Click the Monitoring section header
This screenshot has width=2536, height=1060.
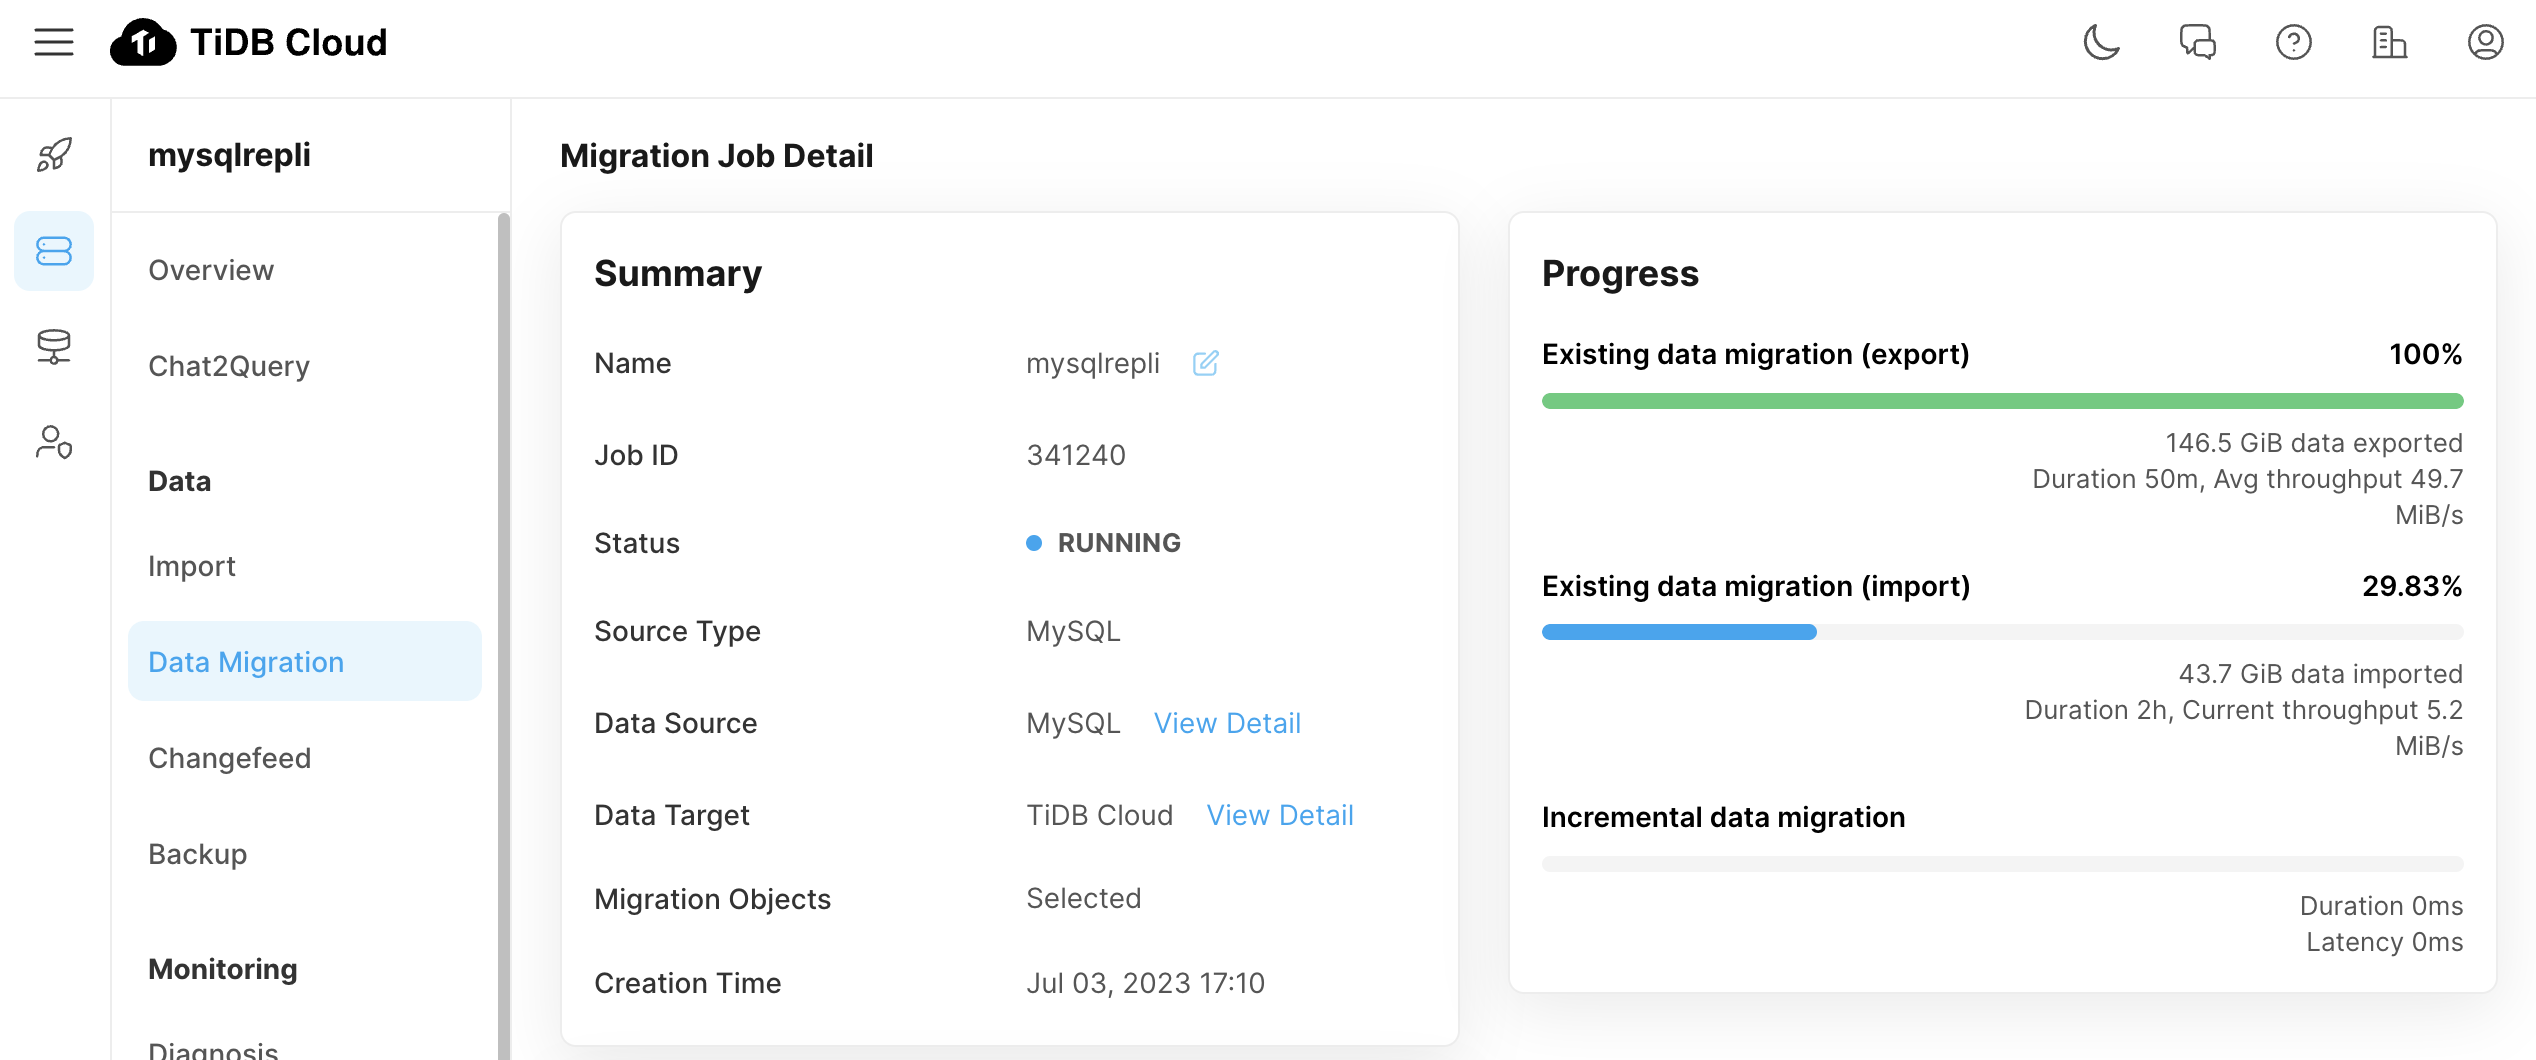point(223,969)
